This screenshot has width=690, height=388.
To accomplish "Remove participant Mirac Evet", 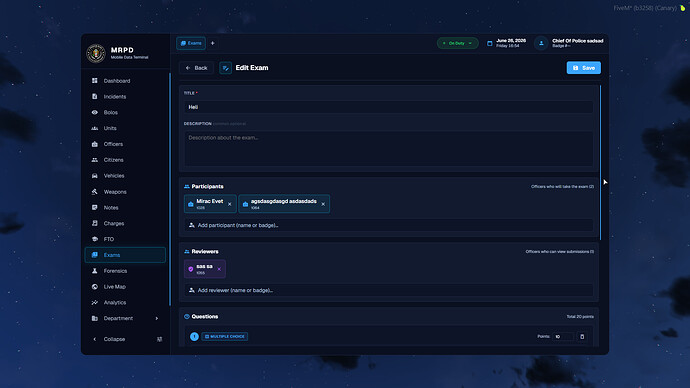I will 229,204.
